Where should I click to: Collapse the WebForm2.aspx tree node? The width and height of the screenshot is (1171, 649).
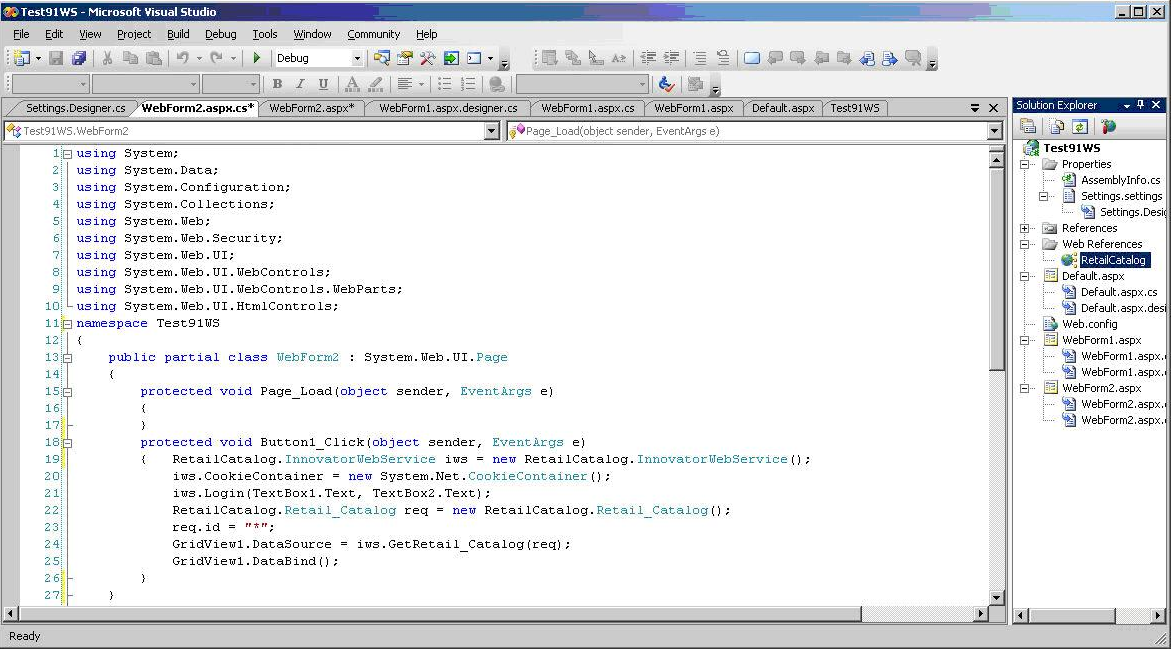pyautogui.click(x=1025, y=388)
